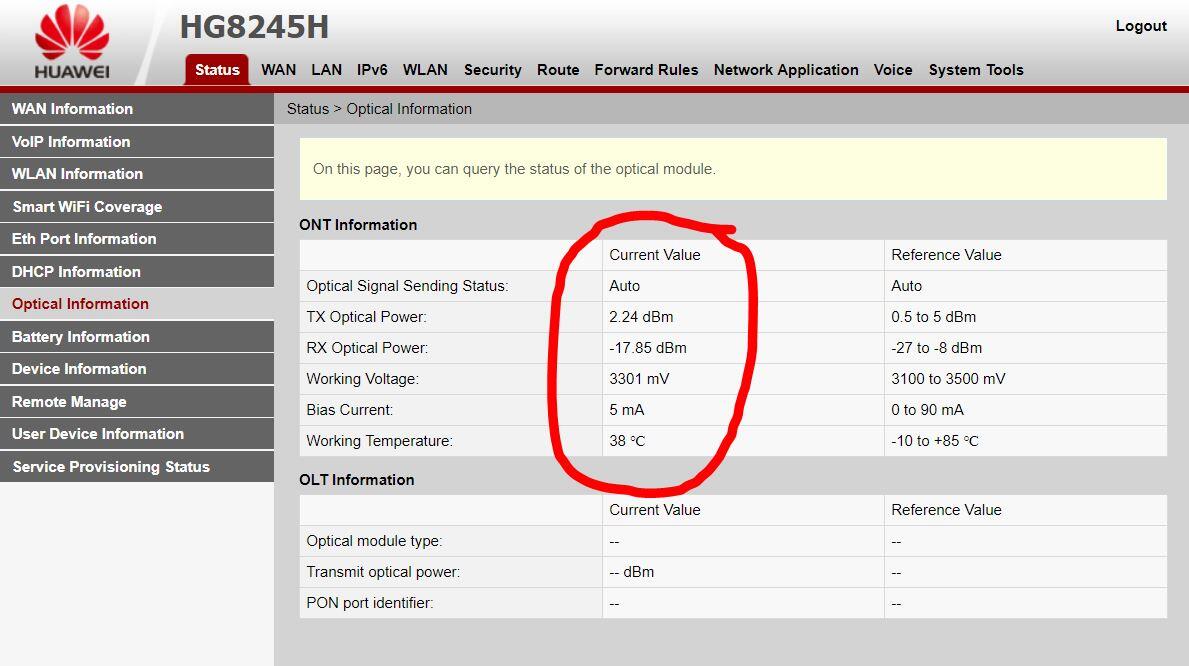Select the bias value 5 mA
This screenshot has width=1189, height=666.
point(626,410)
